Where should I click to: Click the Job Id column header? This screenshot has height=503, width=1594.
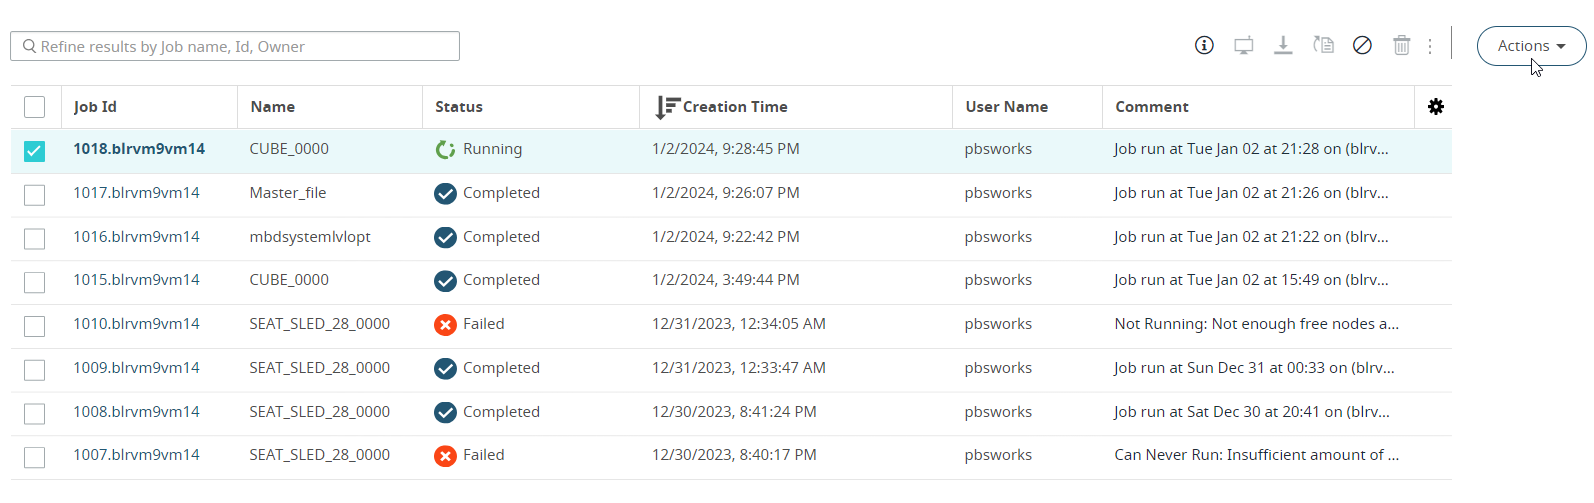tap(95, 107)
